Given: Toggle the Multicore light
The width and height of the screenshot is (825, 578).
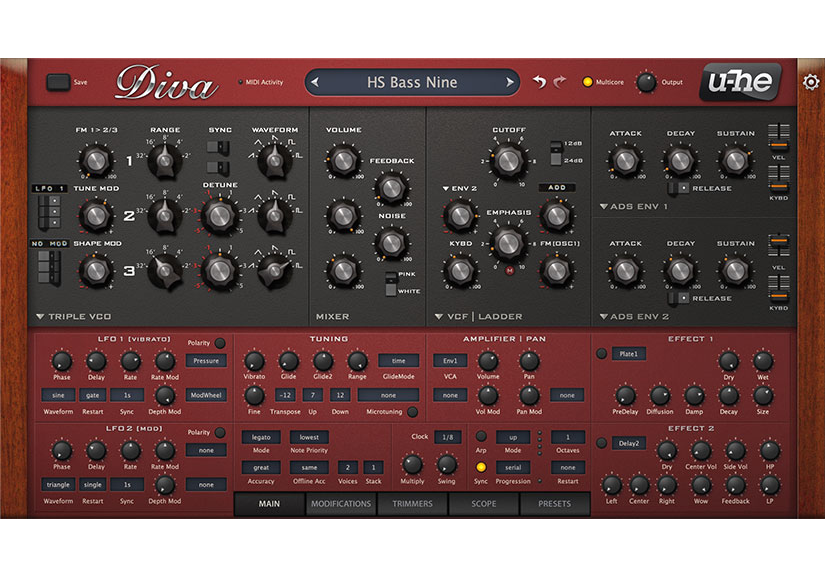Looking at the screenshot, I should click(x=587, y=82).
